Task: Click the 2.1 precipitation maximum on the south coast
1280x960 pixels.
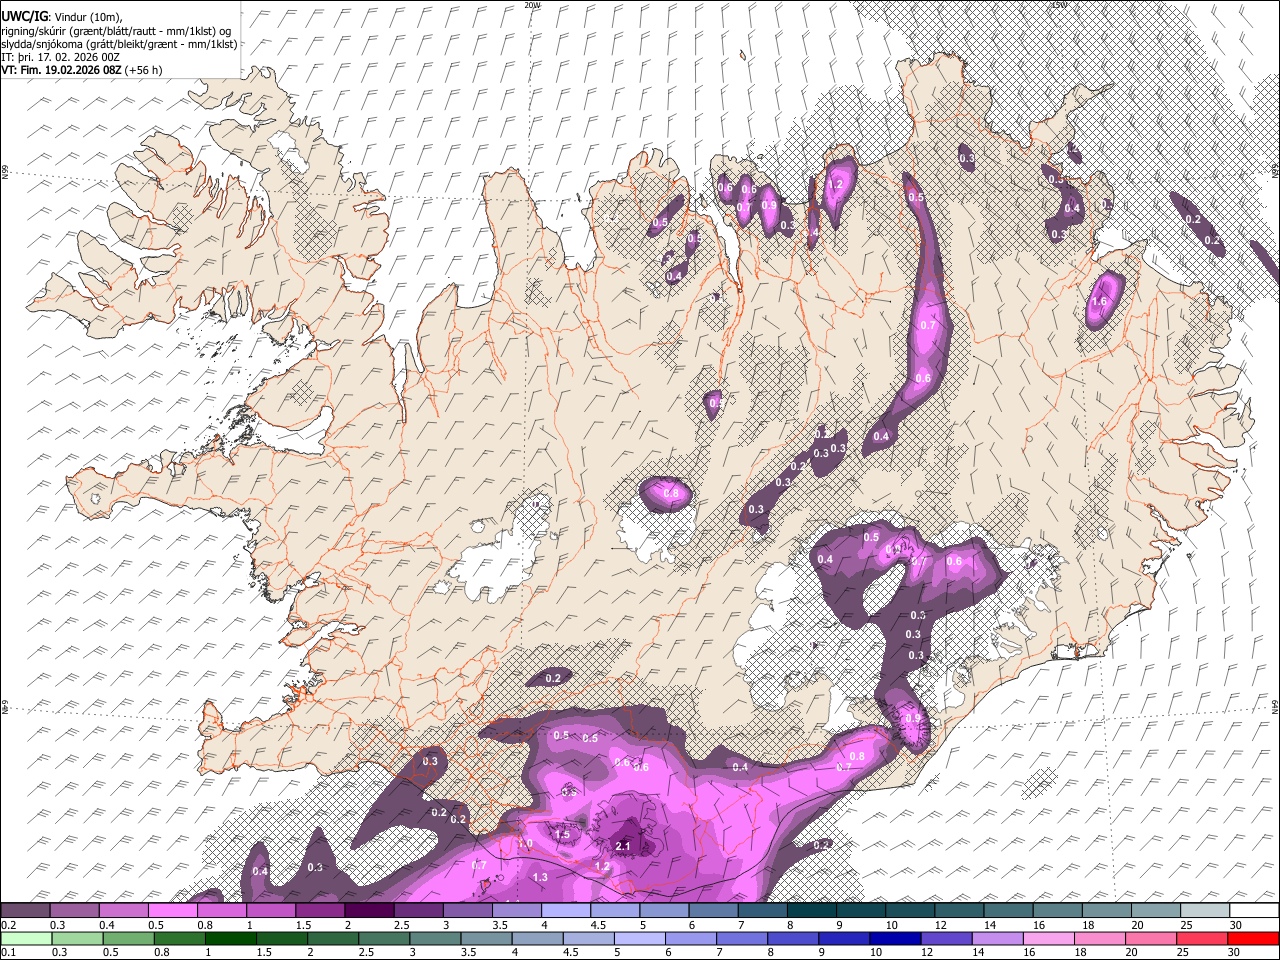Action: coord(623,846)
